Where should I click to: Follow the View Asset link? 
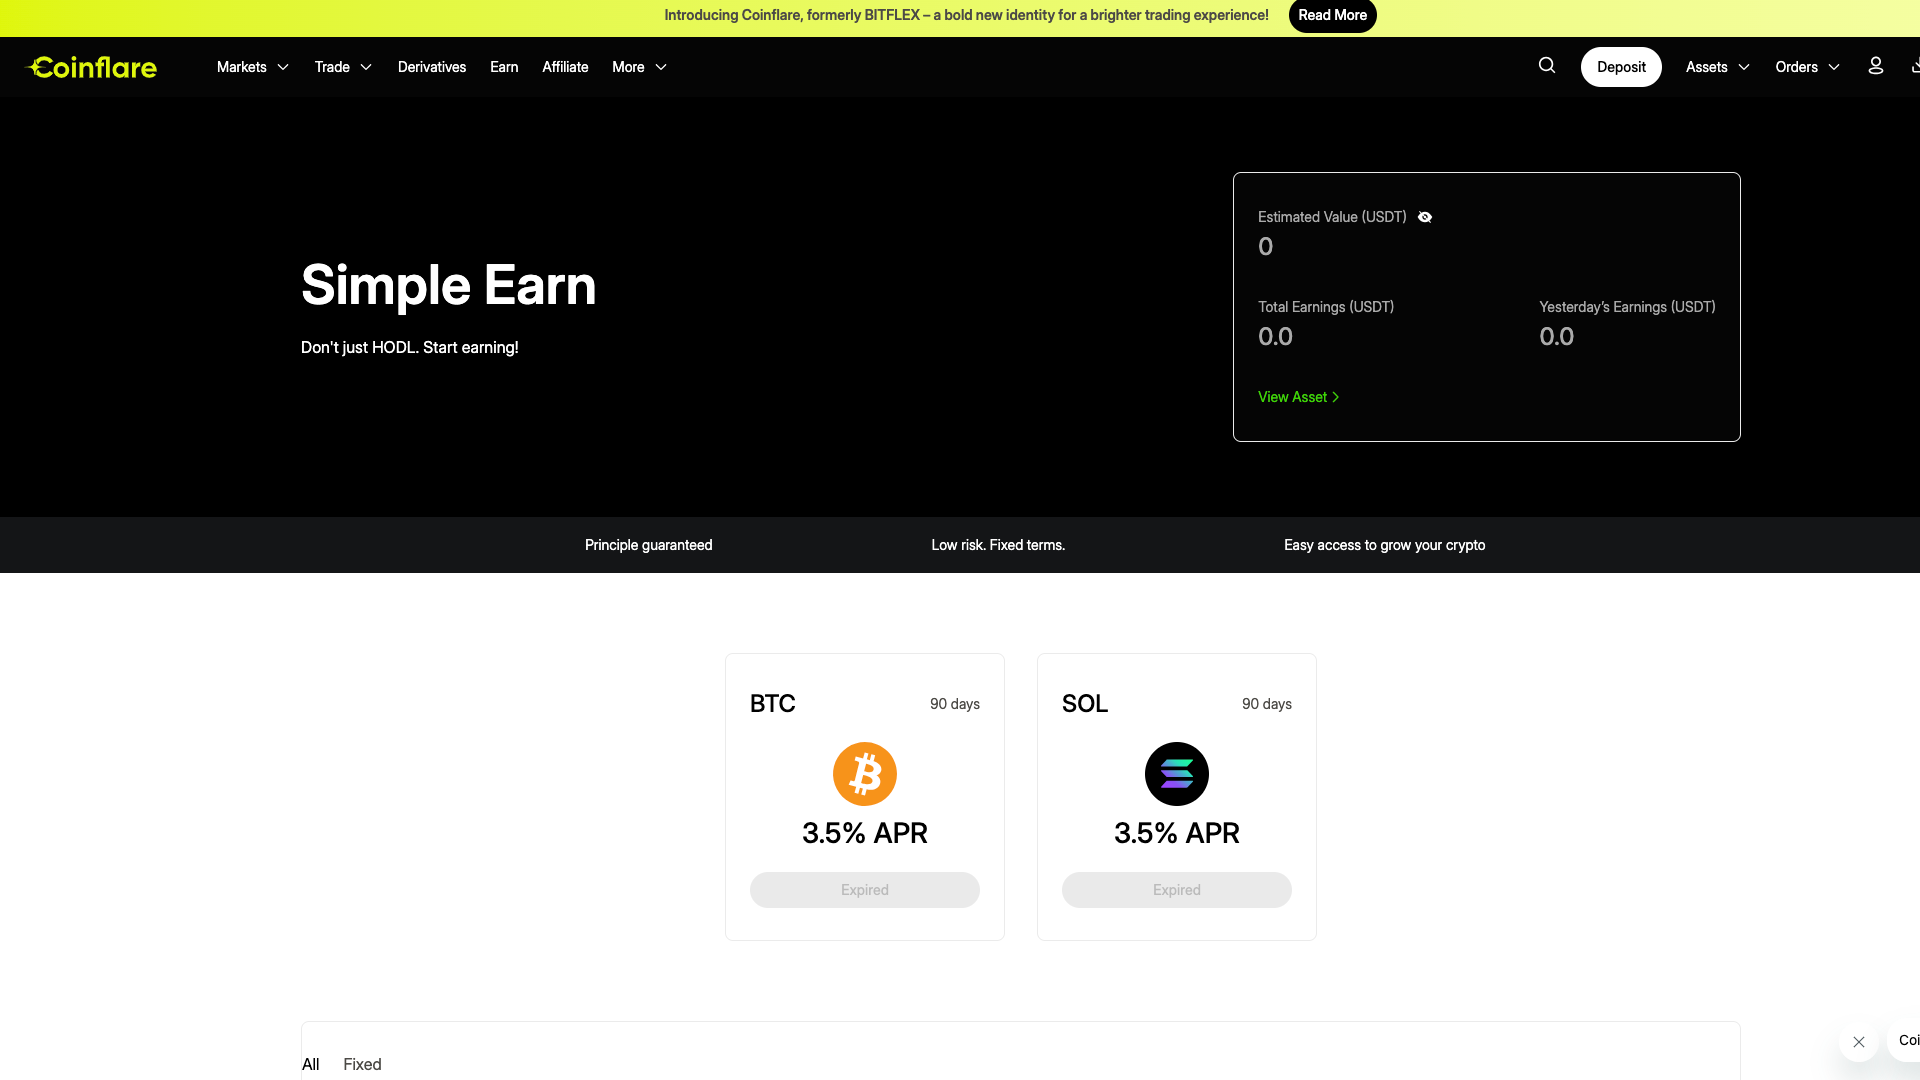[x=1298, y=397]
